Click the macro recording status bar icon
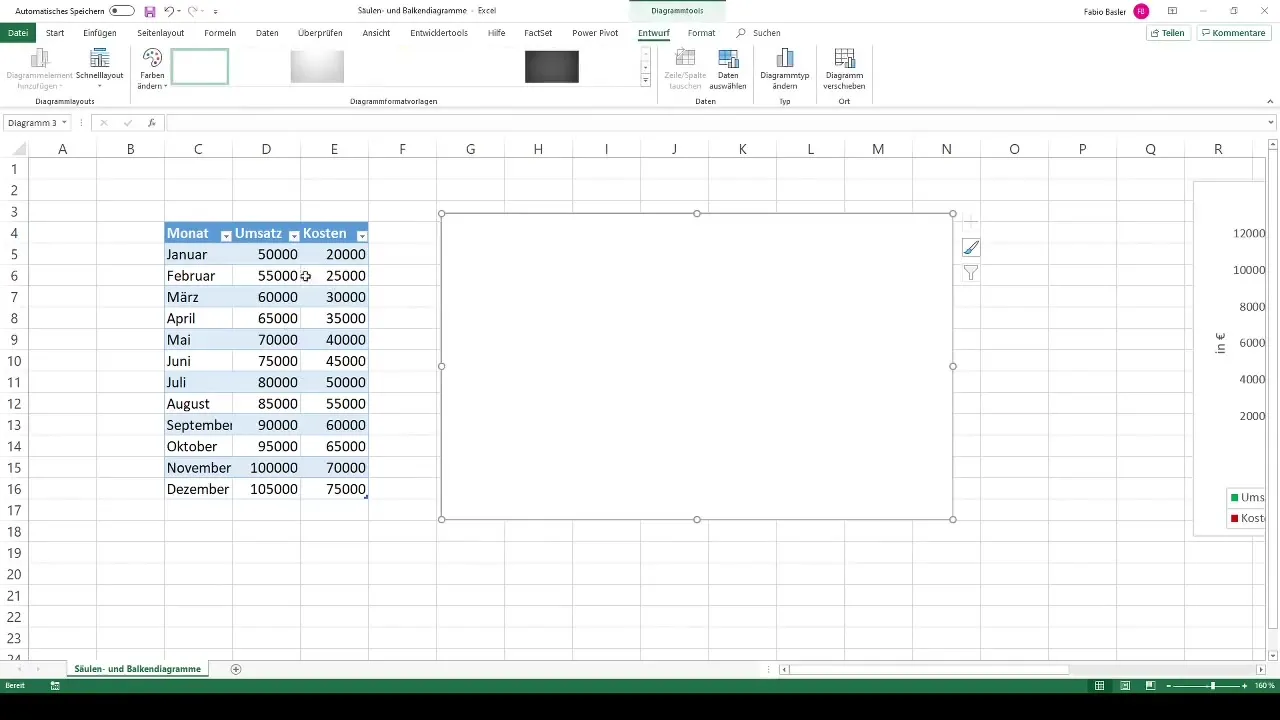 pos(55,686)
